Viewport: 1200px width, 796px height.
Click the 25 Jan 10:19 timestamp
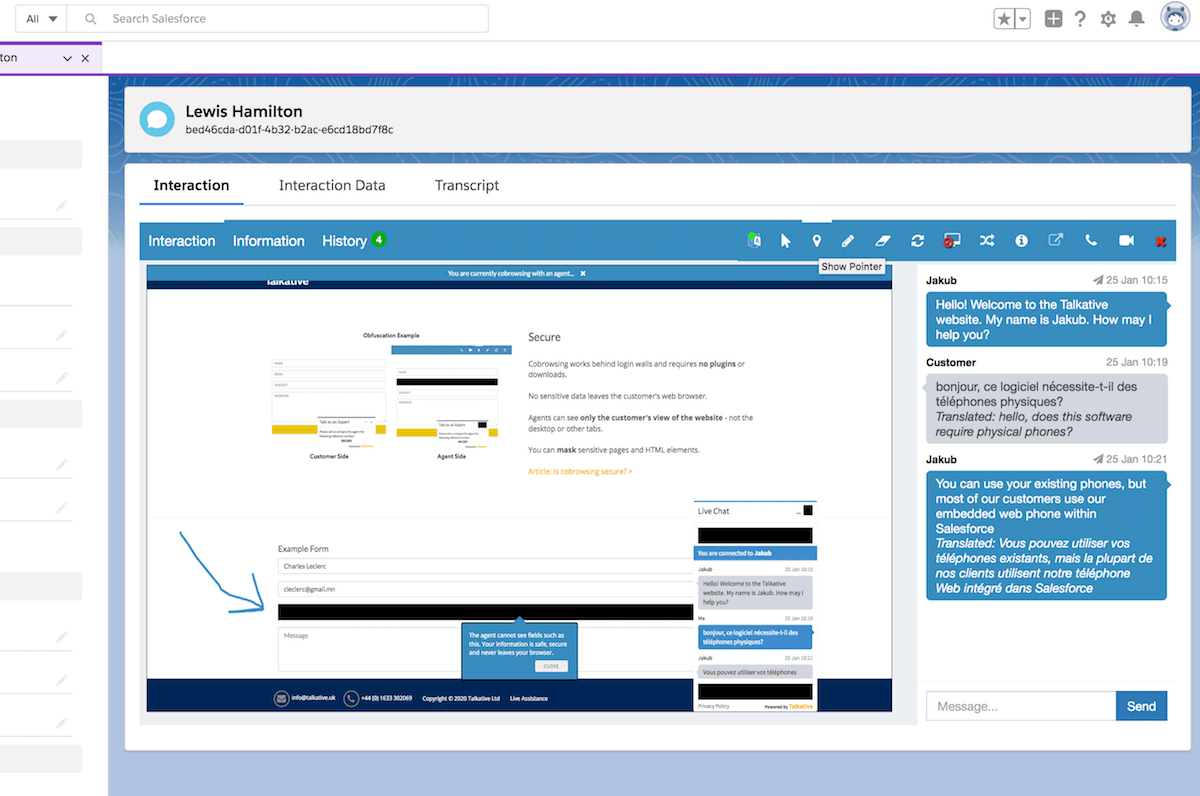[1136, 362]
